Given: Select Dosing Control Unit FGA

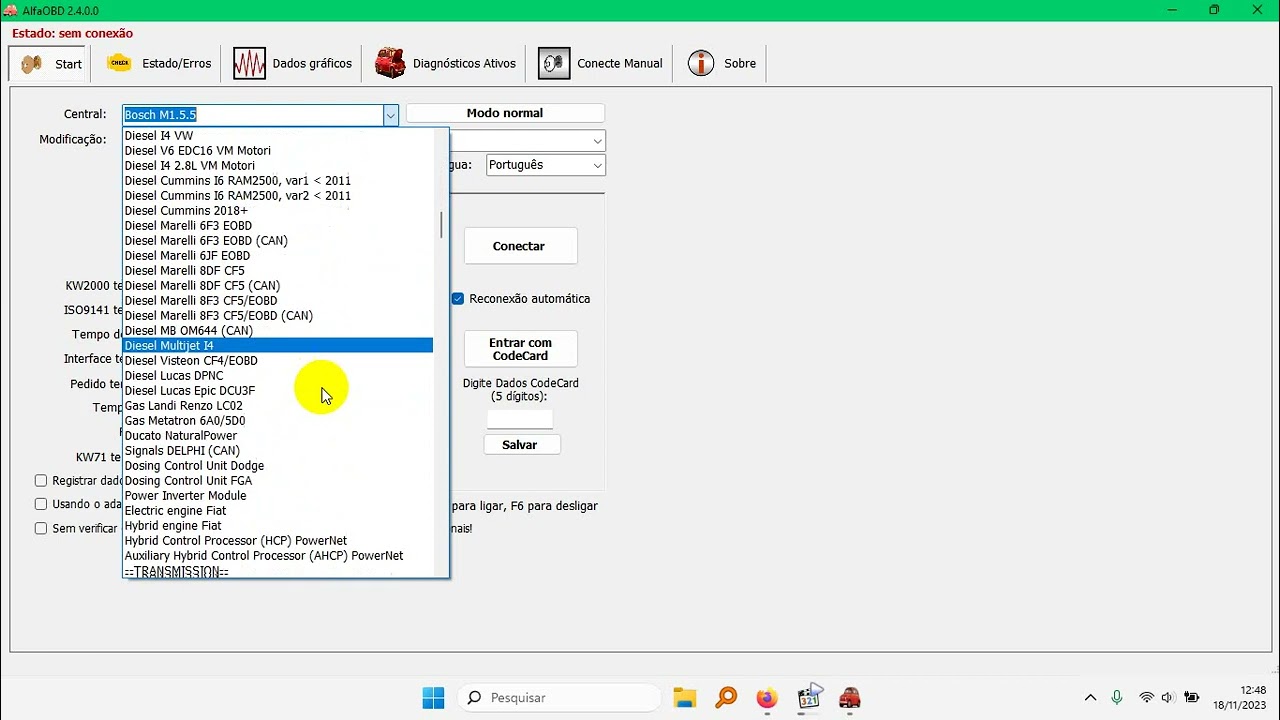Looking at the screenshot, I should pyautogui.click(x=278, y=481).
